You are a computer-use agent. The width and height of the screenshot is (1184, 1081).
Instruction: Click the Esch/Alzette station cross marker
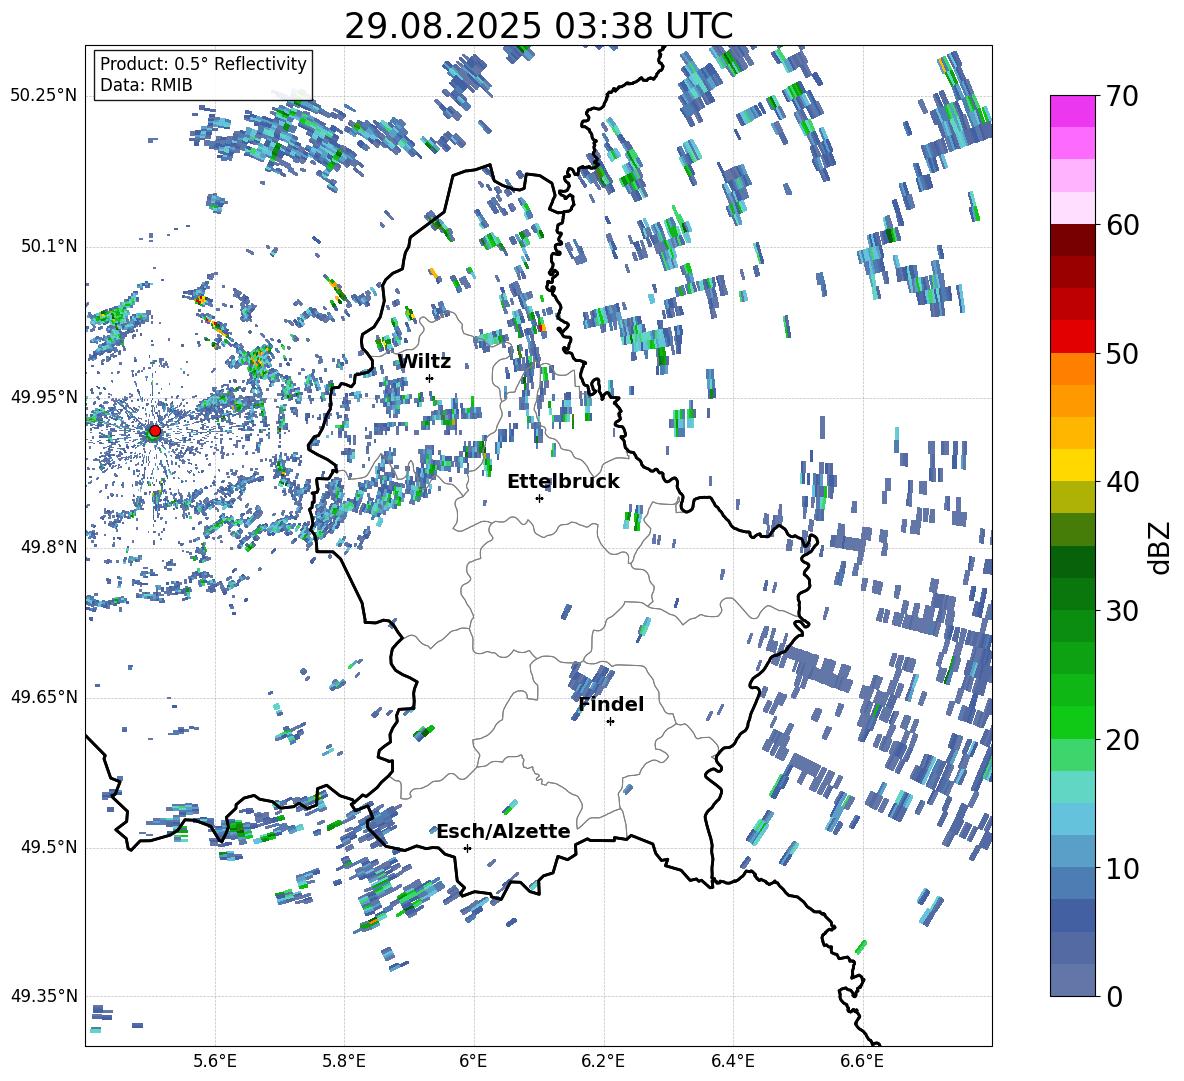(467, 848)
